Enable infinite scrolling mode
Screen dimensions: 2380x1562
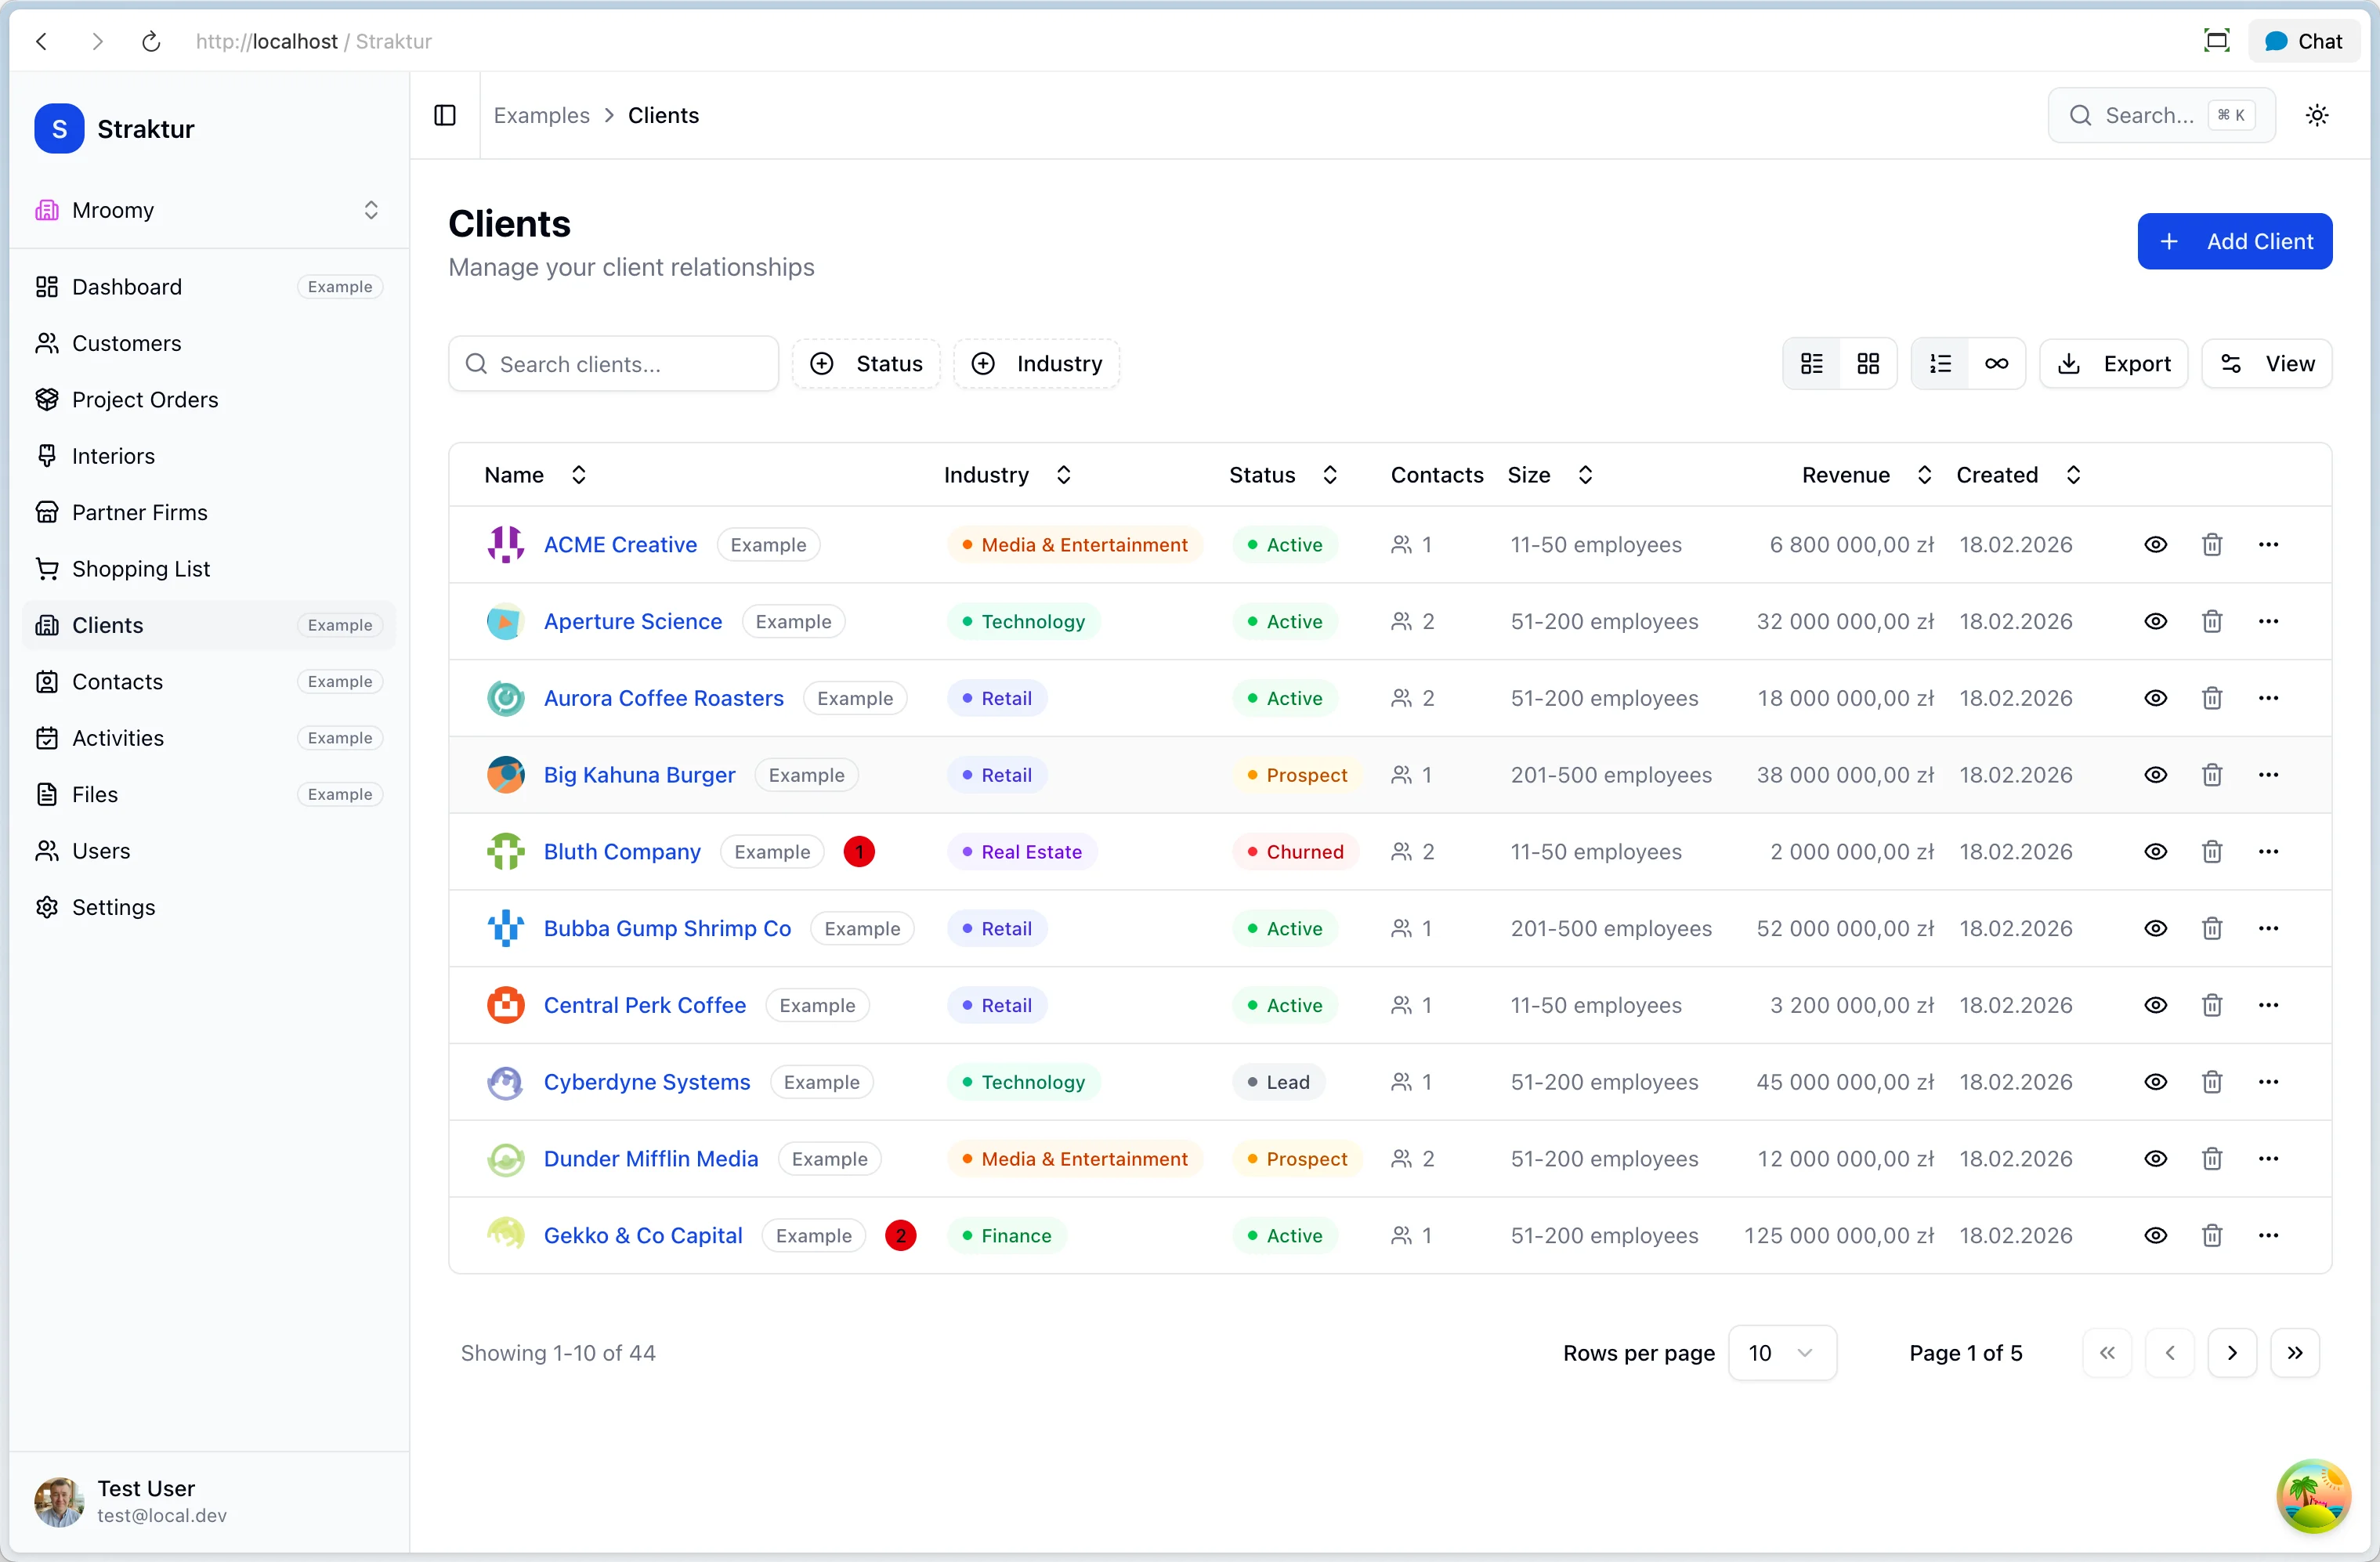point(1997,363)
